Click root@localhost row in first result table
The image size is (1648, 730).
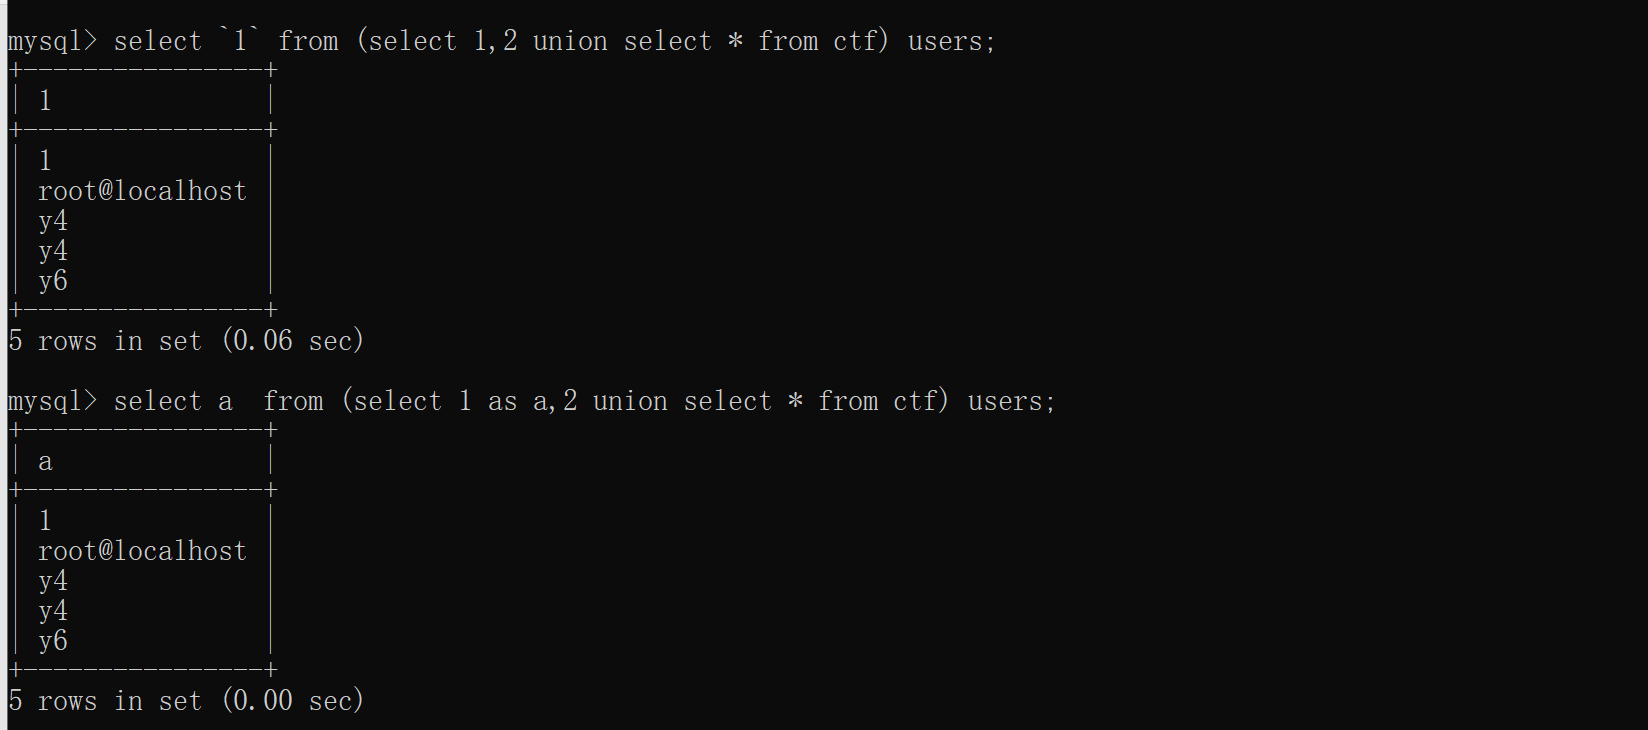coord(142,191)
